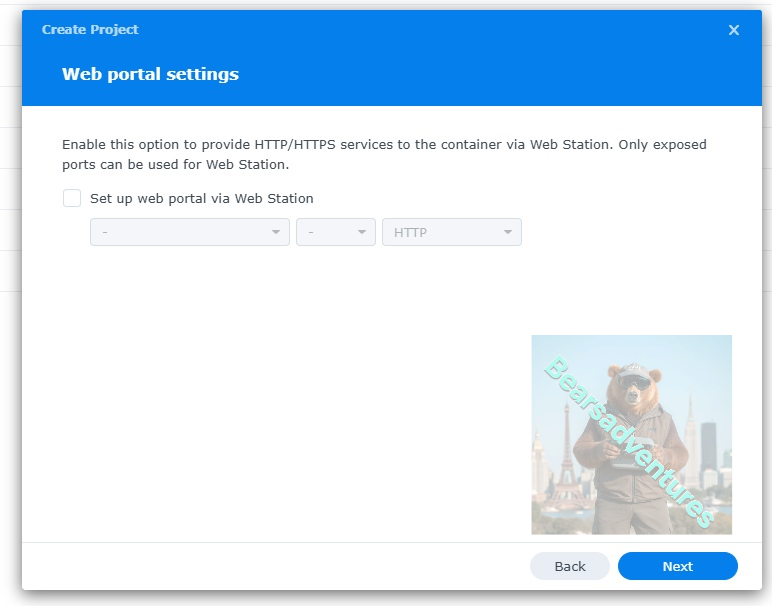Close the Create Project dialog
This screenshot has height=606, width=772.
pyautogui.click(x=734, y=30)
